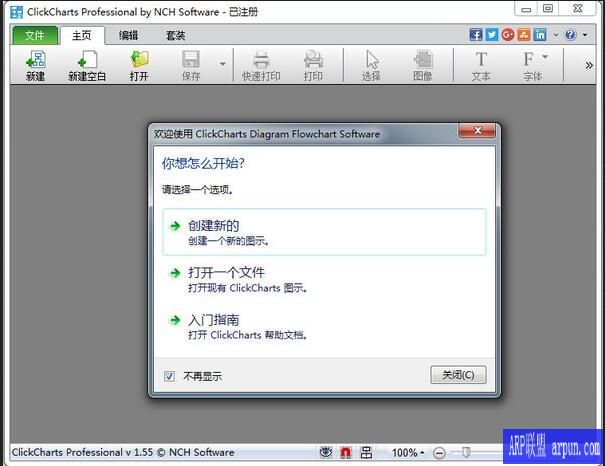605x466 pixels.
Task: Toggle the red magnet snap icon
Action: click(346, 452)
